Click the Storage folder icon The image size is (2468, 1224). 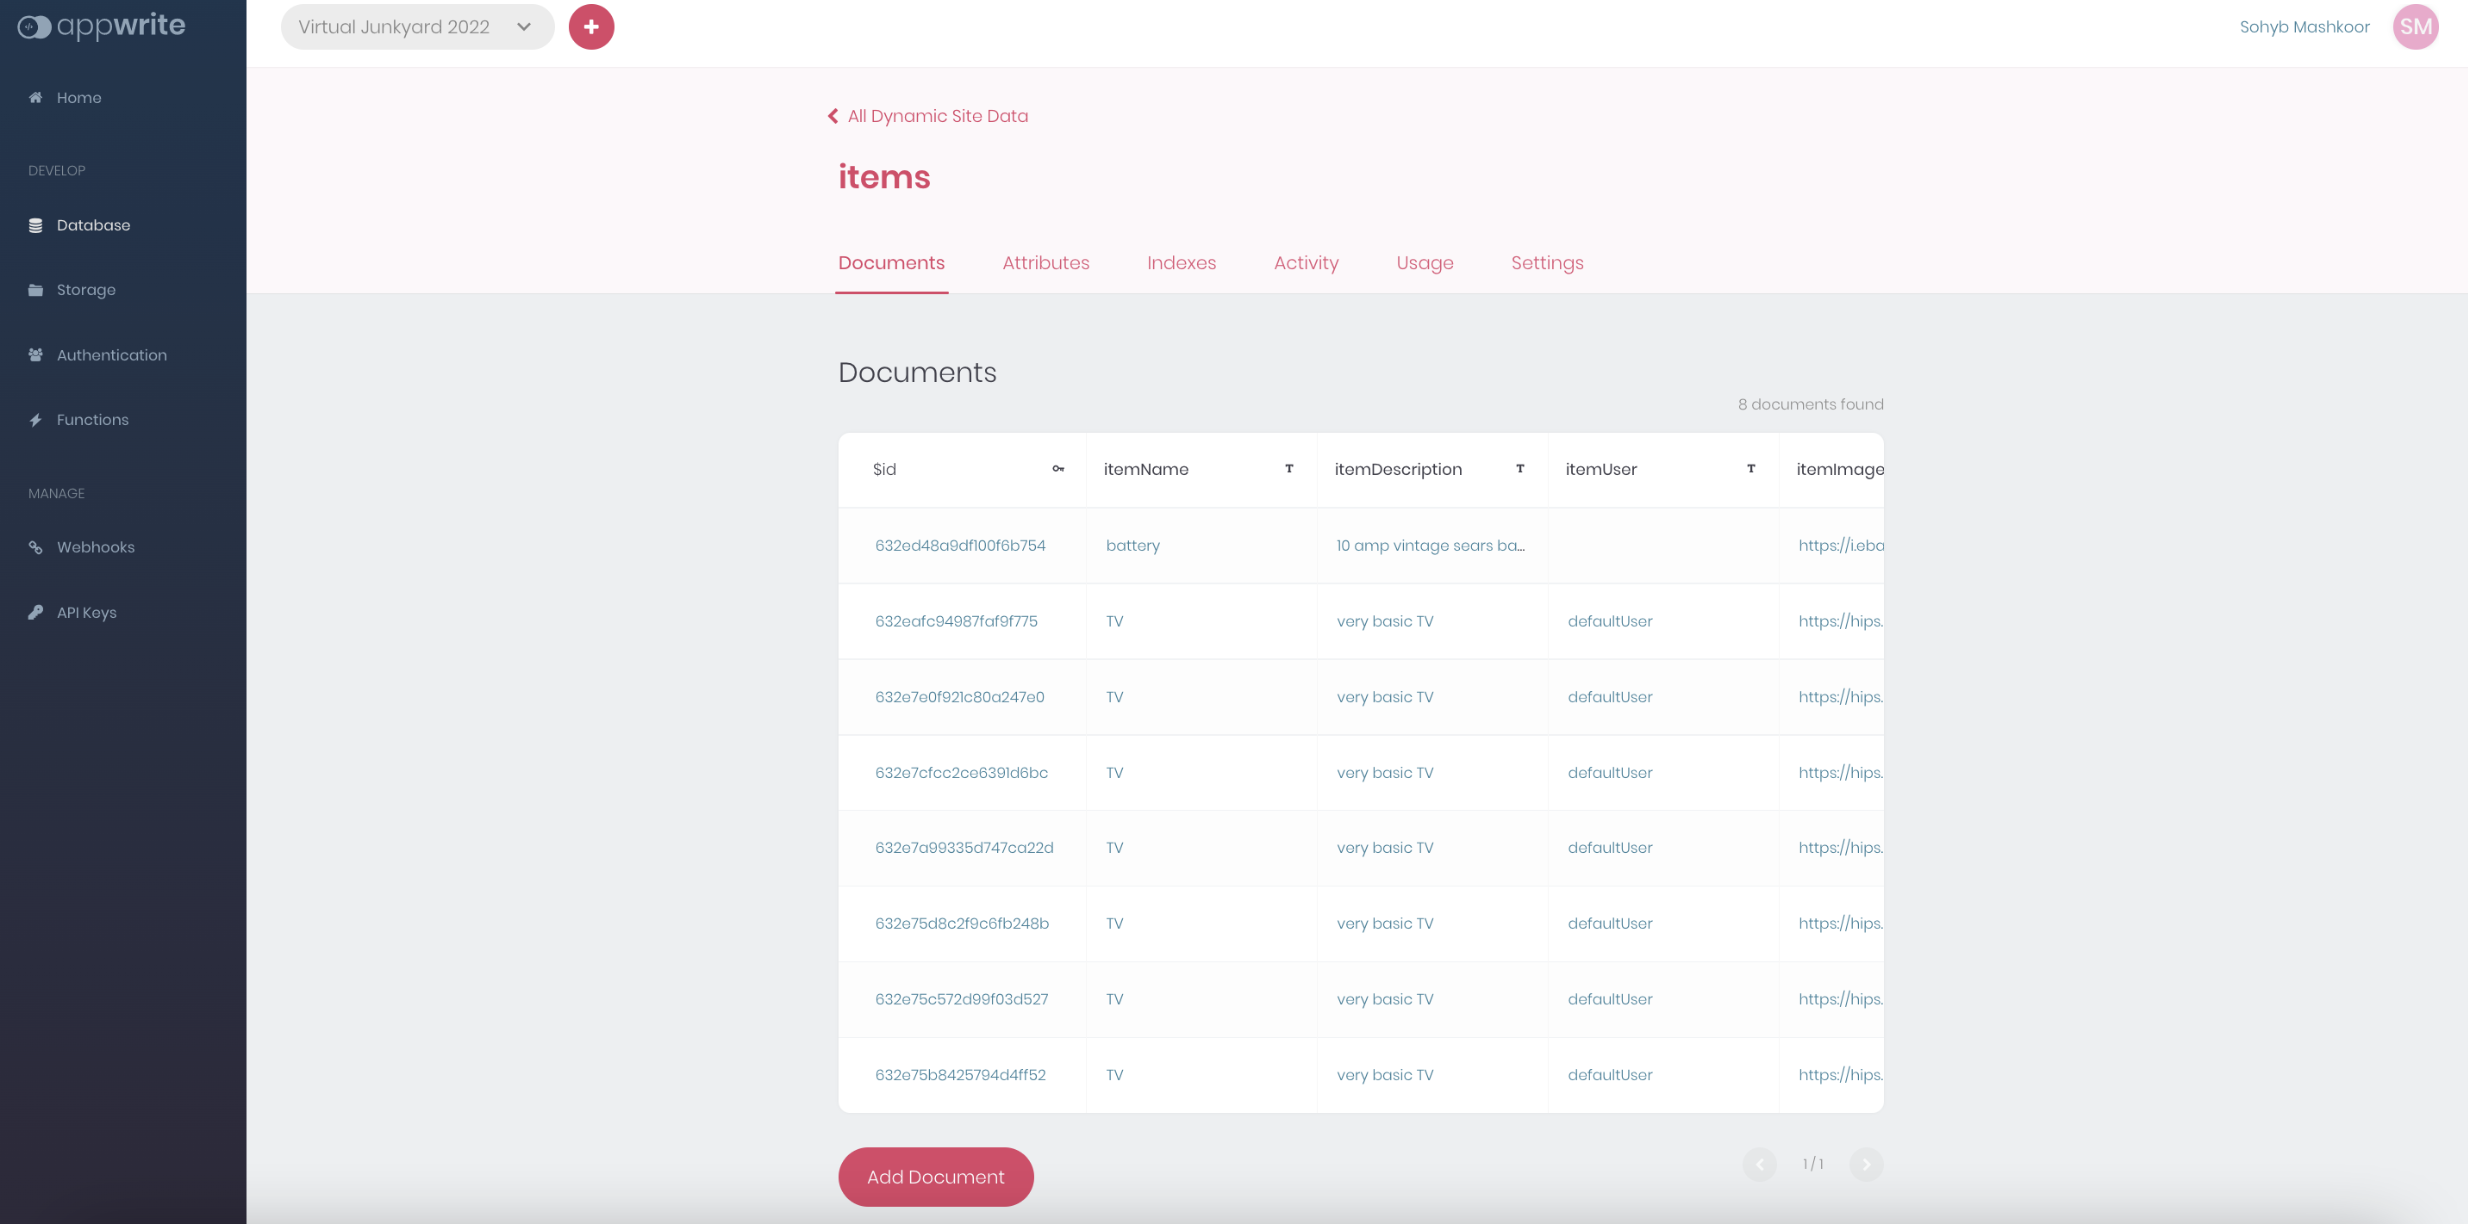click(36, 290)
